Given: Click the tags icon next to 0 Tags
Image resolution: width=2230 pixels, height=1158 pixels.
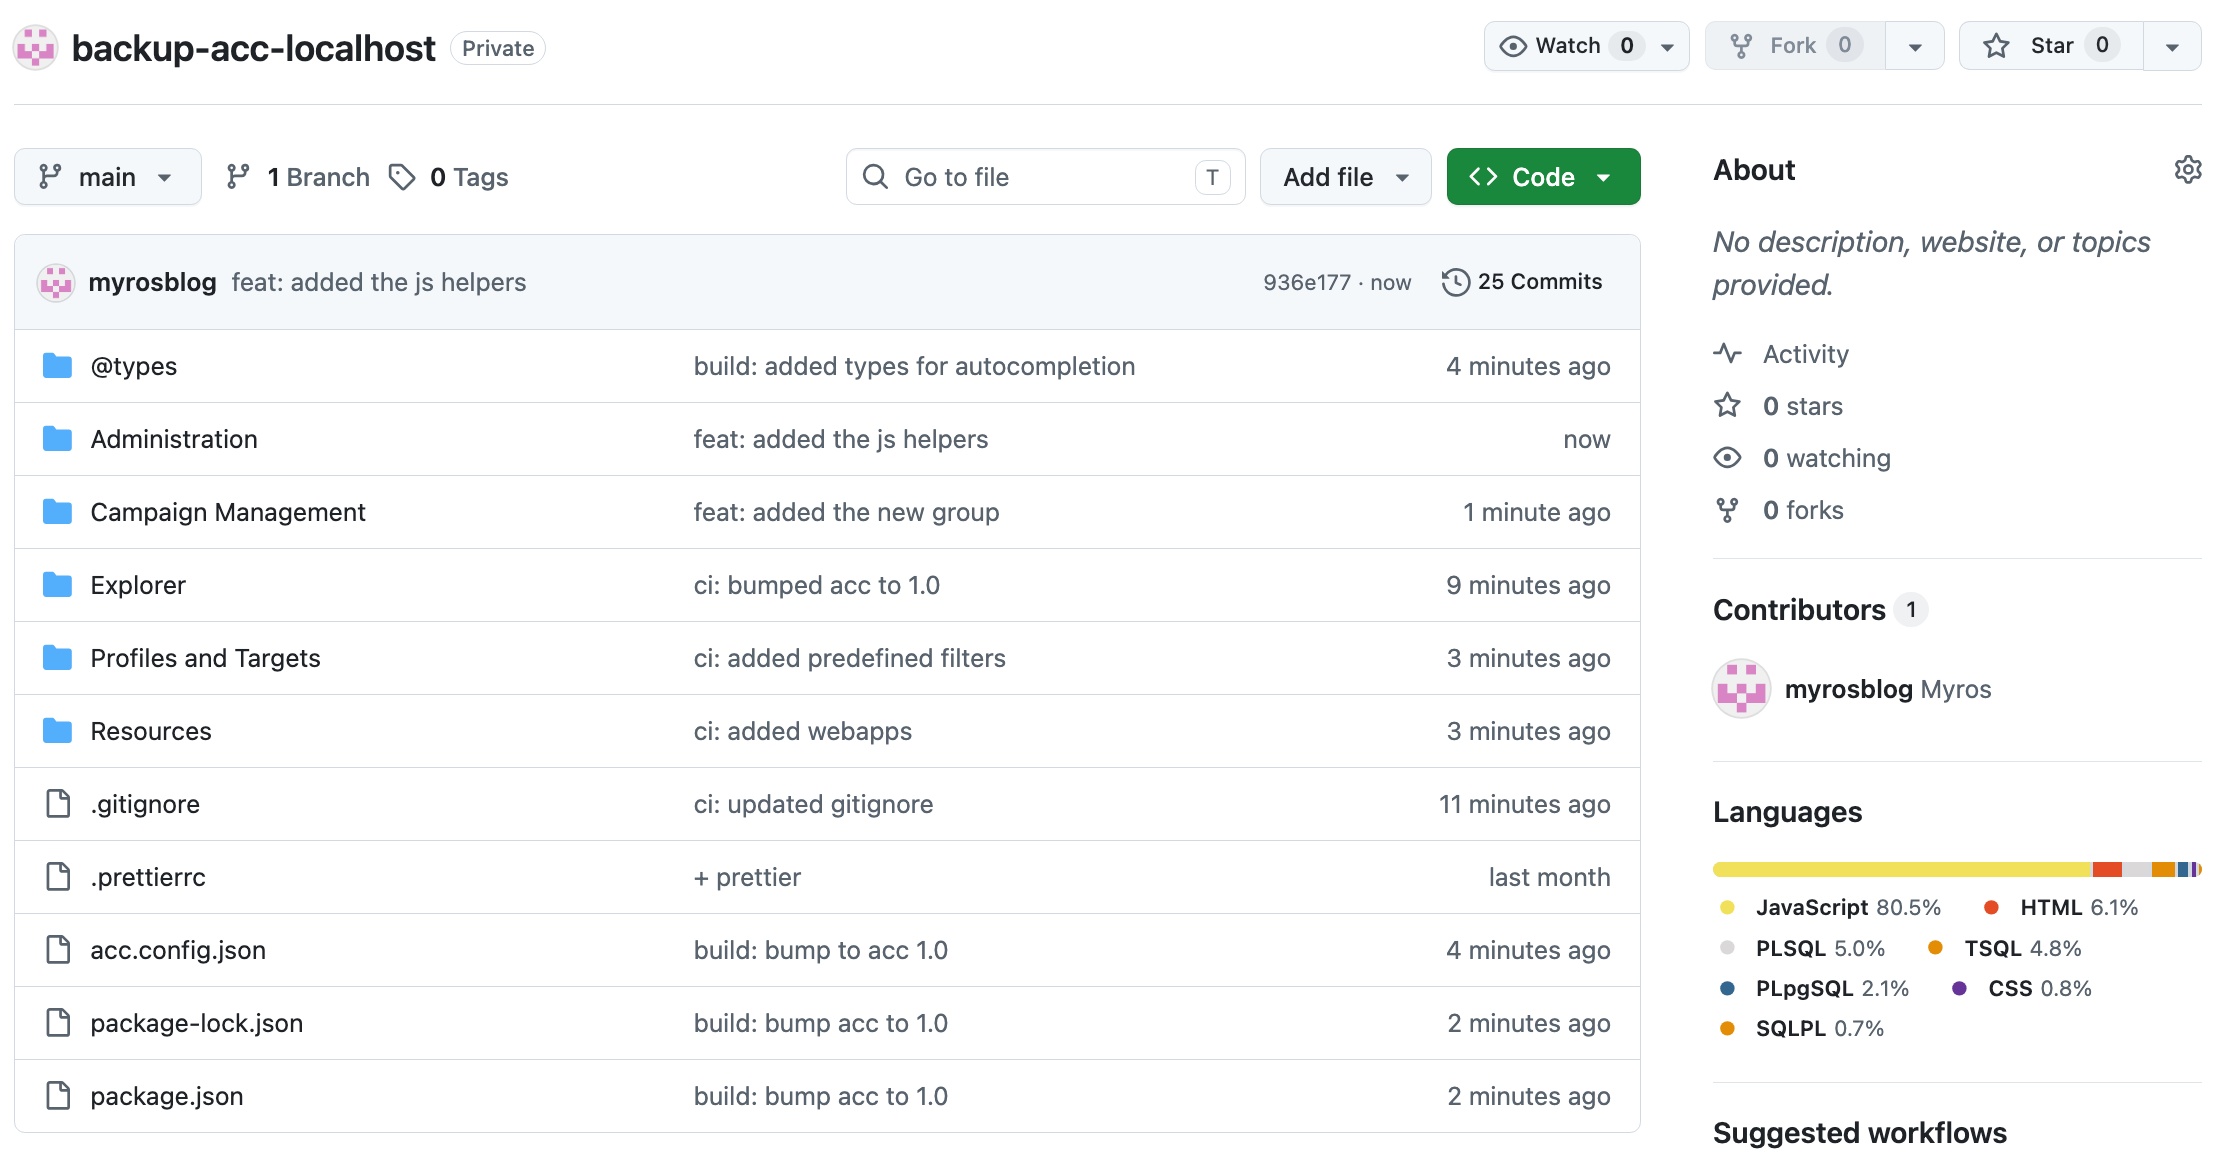Looking at the screenshot, I should (x=402, y=177).
